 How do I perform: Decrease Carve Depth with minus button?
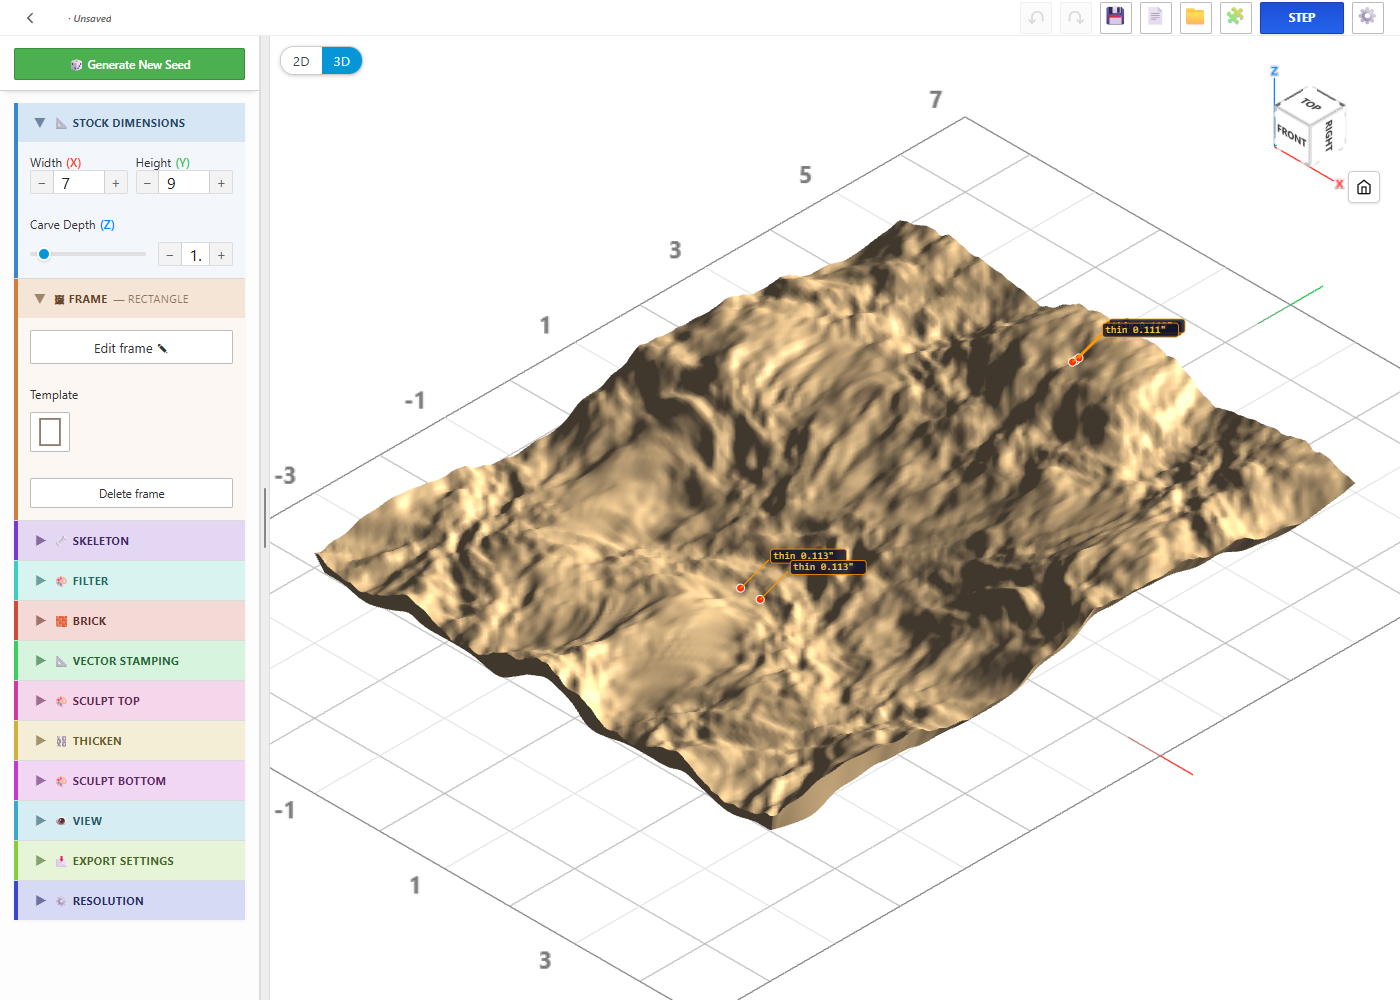170,255
